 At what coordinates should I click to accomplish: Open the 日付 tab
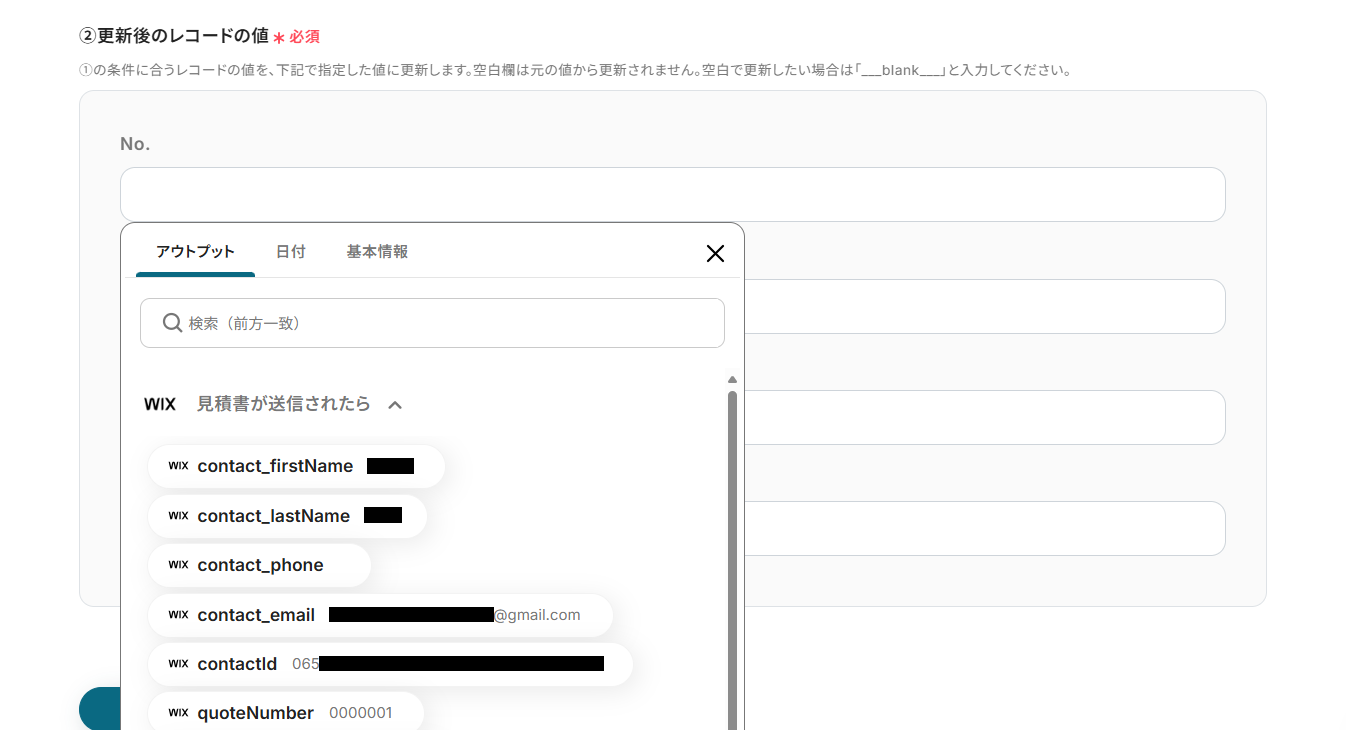pyautogui.click(x=291, y=252)
